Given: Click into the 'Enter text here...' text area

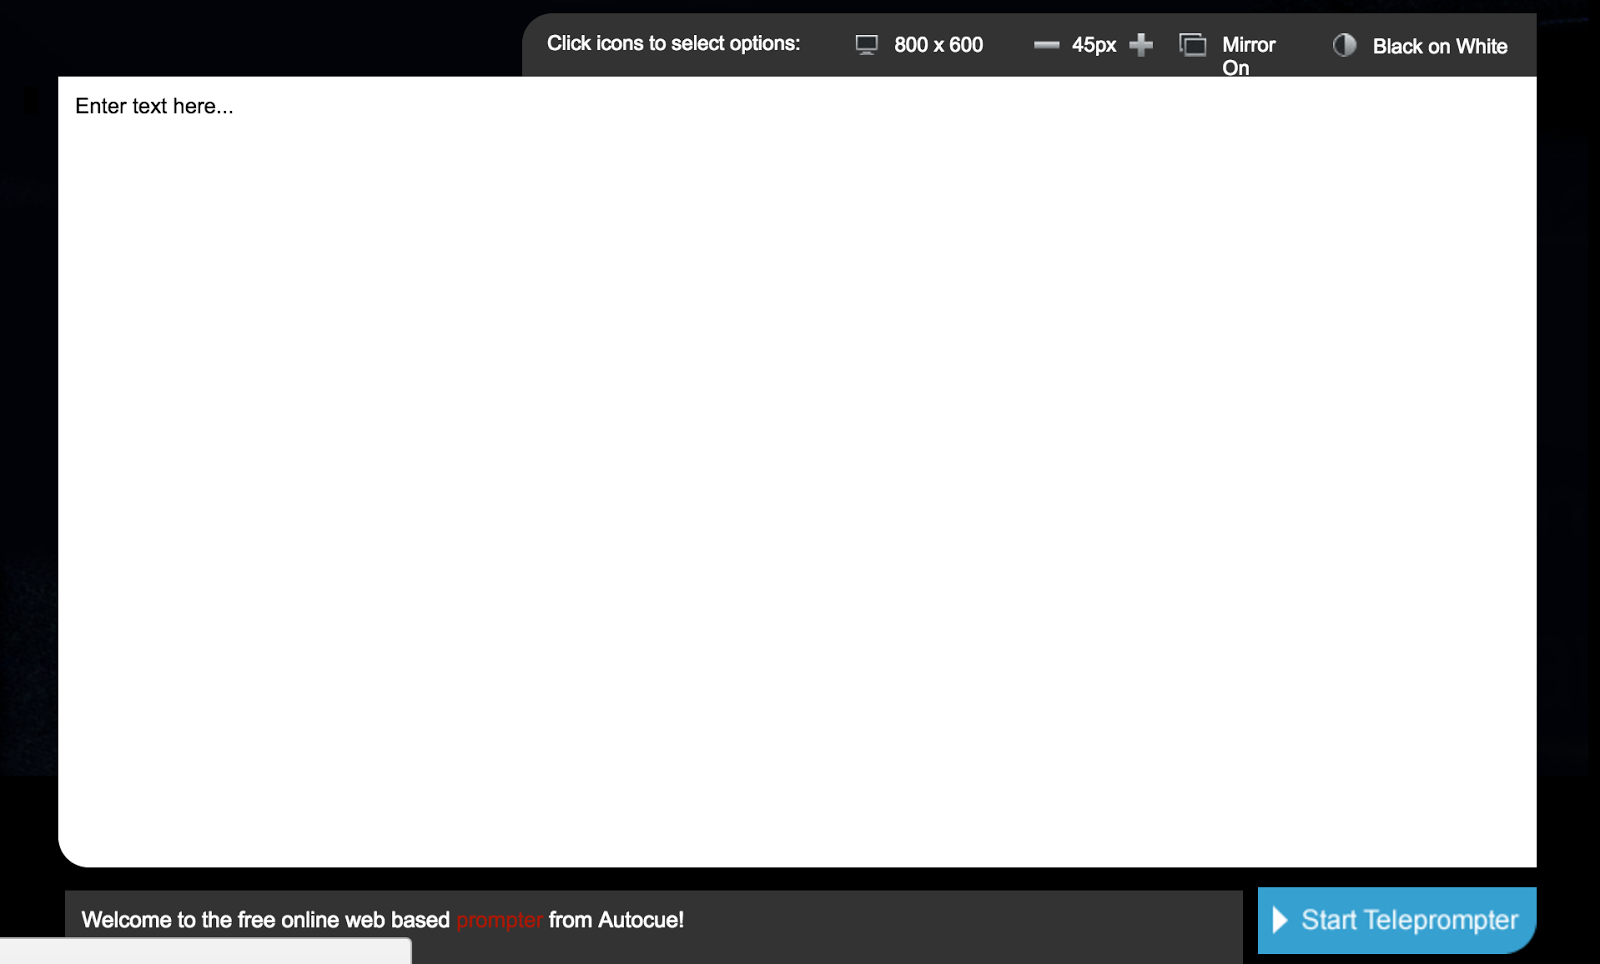Looking at the screenshot, I should (797, 471).
